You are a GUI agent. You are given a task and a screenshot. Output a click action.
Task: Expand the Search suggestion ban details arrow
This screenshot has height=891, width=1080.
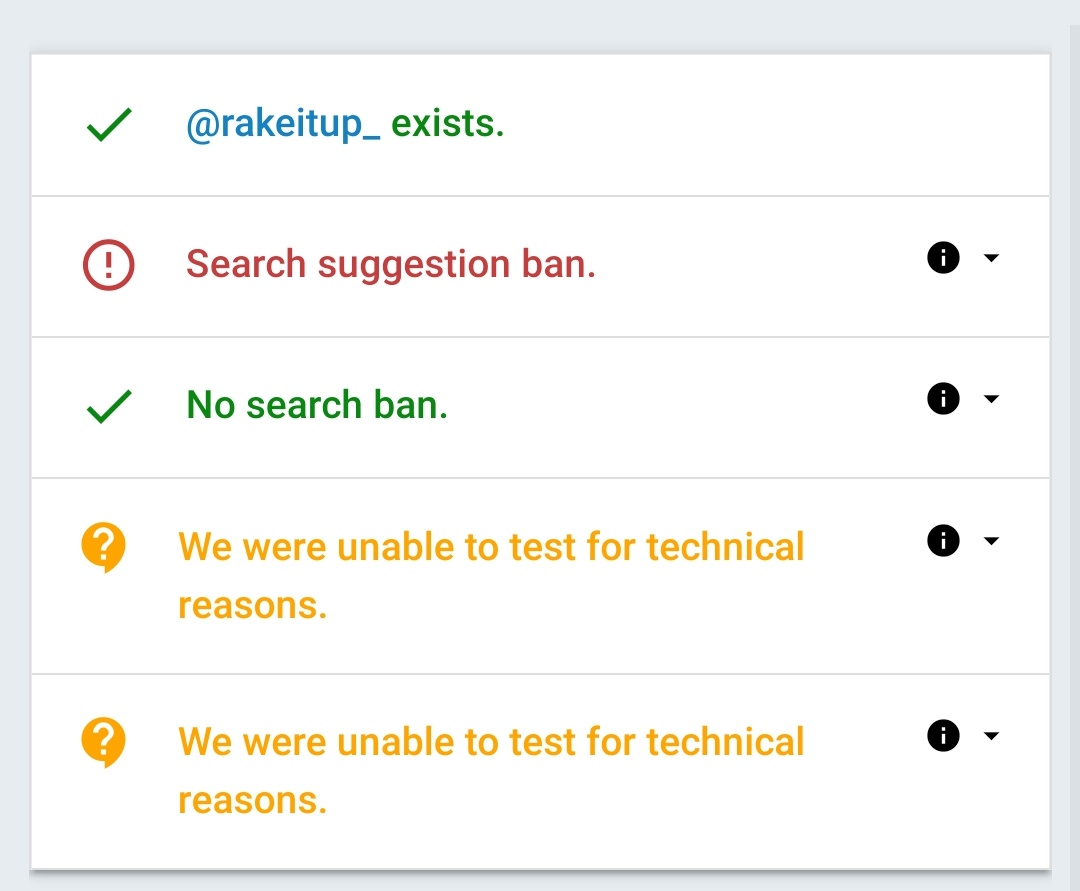coord(991,258)
